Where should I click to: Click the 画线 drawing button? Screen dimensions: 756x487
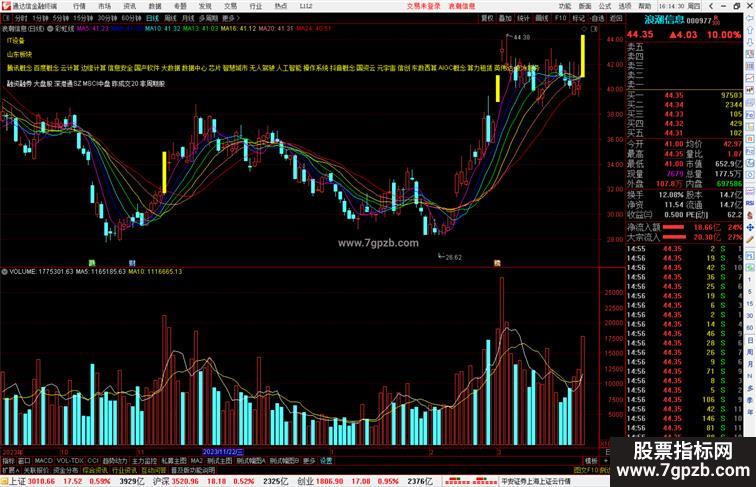pos(542,18)
